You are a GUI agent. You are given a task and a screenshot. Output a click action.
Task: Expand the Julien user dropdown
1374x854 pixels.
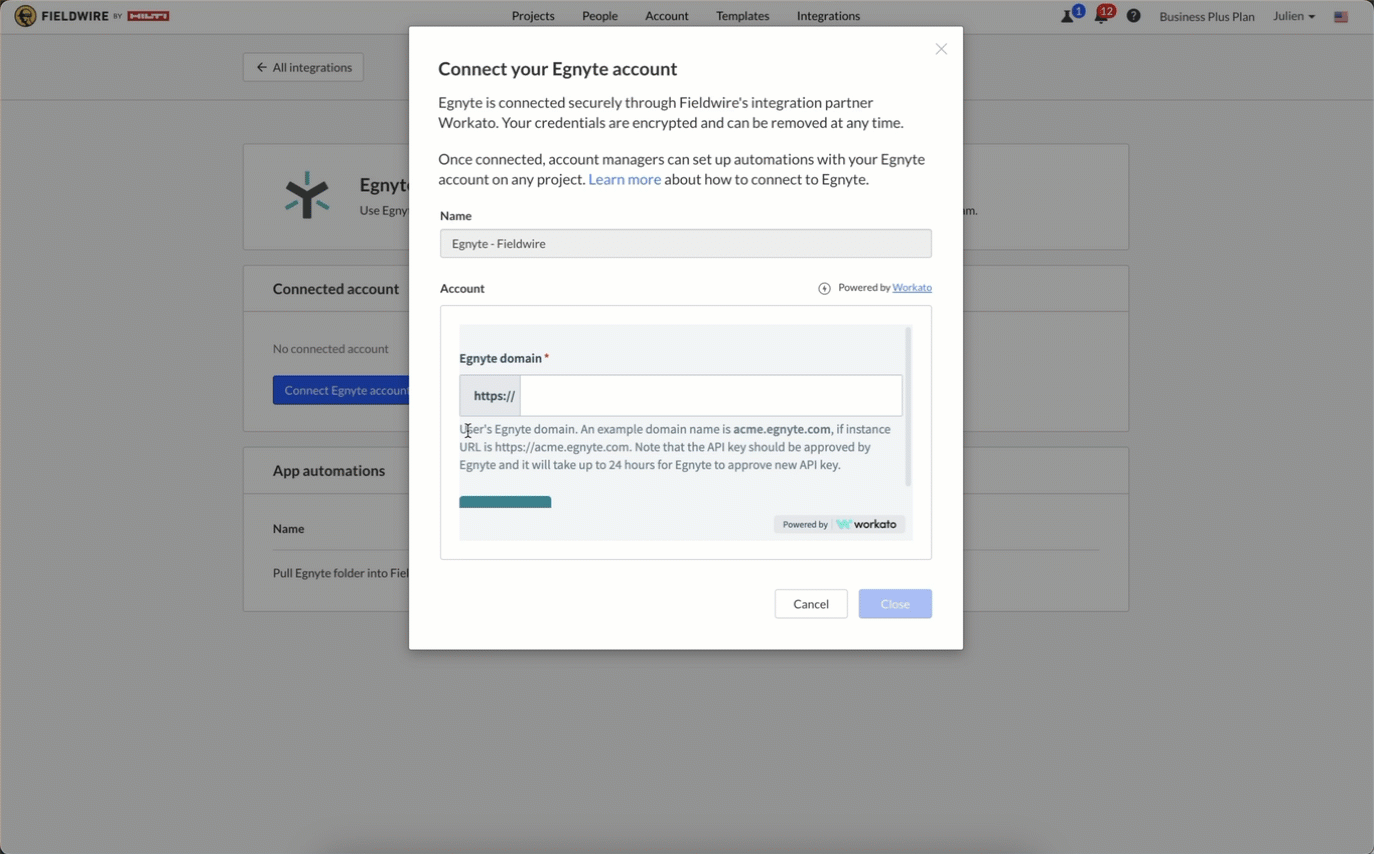pyautogui.click(x=1294, y=16)
